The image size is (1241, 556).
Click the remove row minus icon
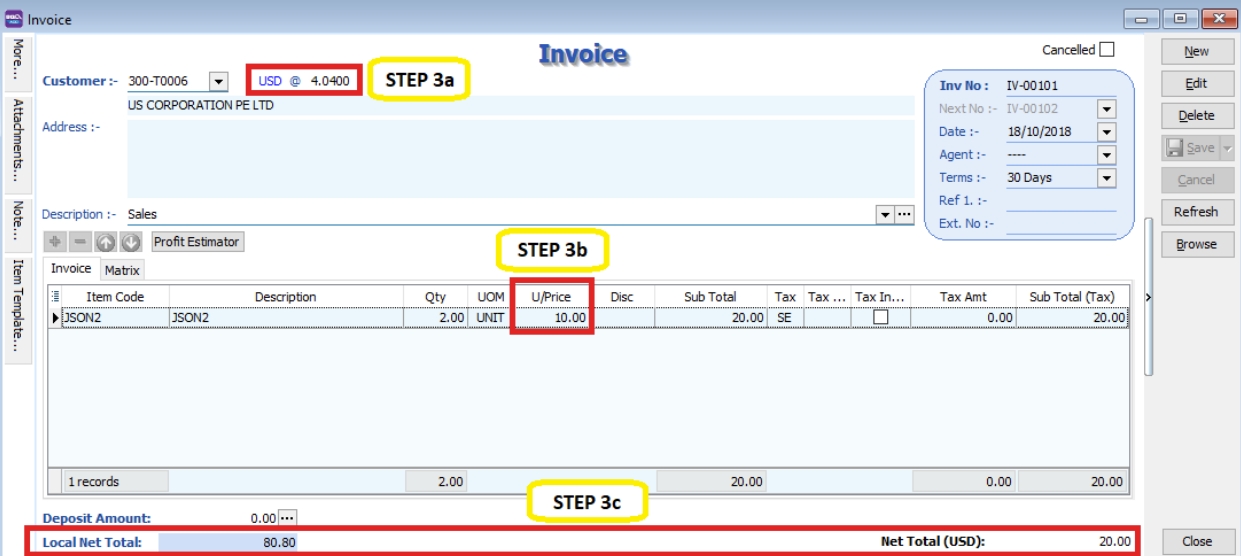(x=80, y=242)
